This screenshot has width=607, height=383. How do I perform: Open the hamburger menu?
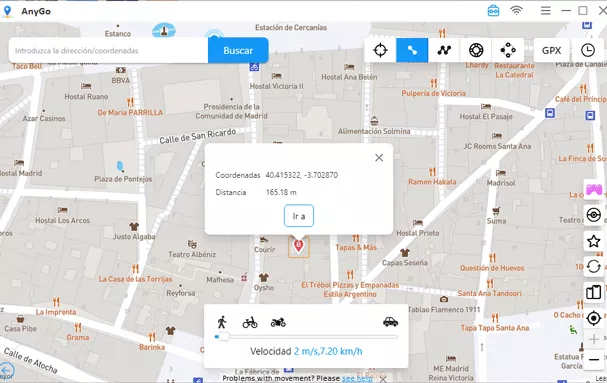[545, 10]
